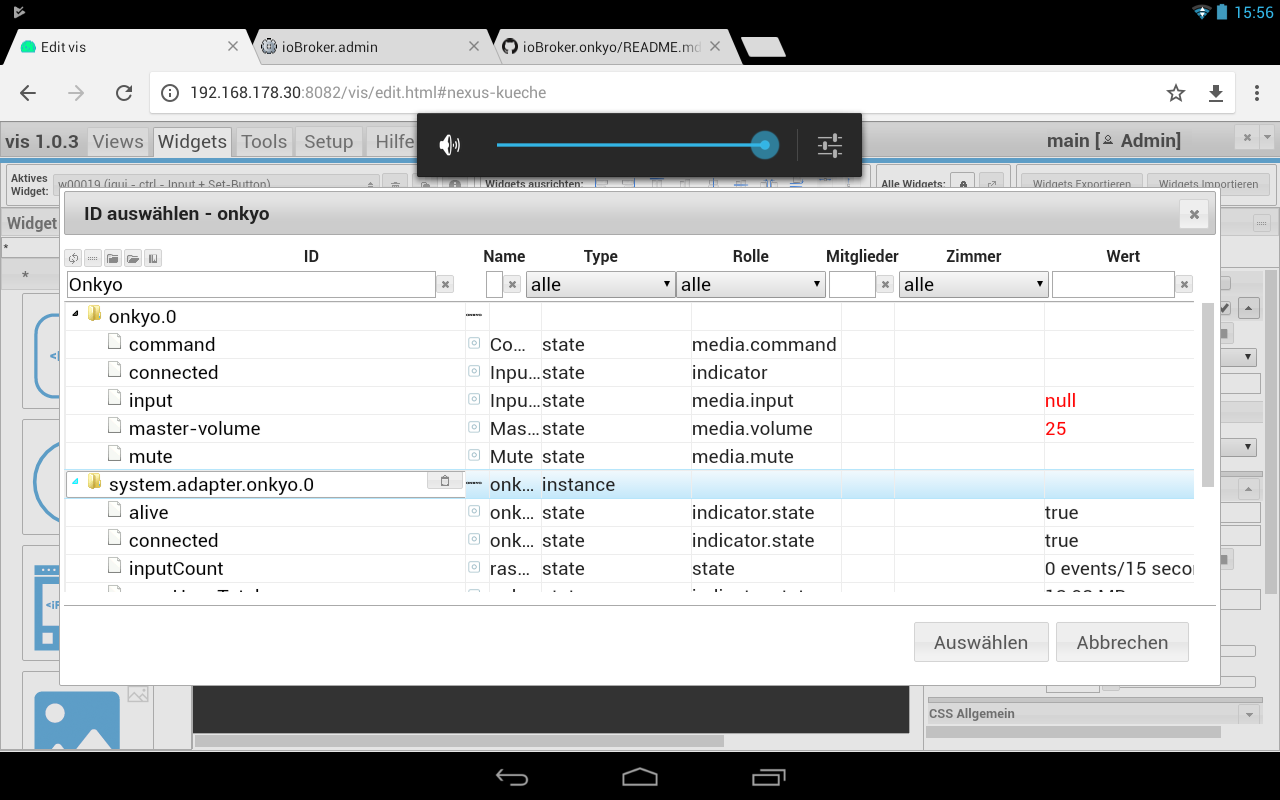Clear the Wert filter field
This screenshot has width=1280, height=800.
[x=1184, y=285]
